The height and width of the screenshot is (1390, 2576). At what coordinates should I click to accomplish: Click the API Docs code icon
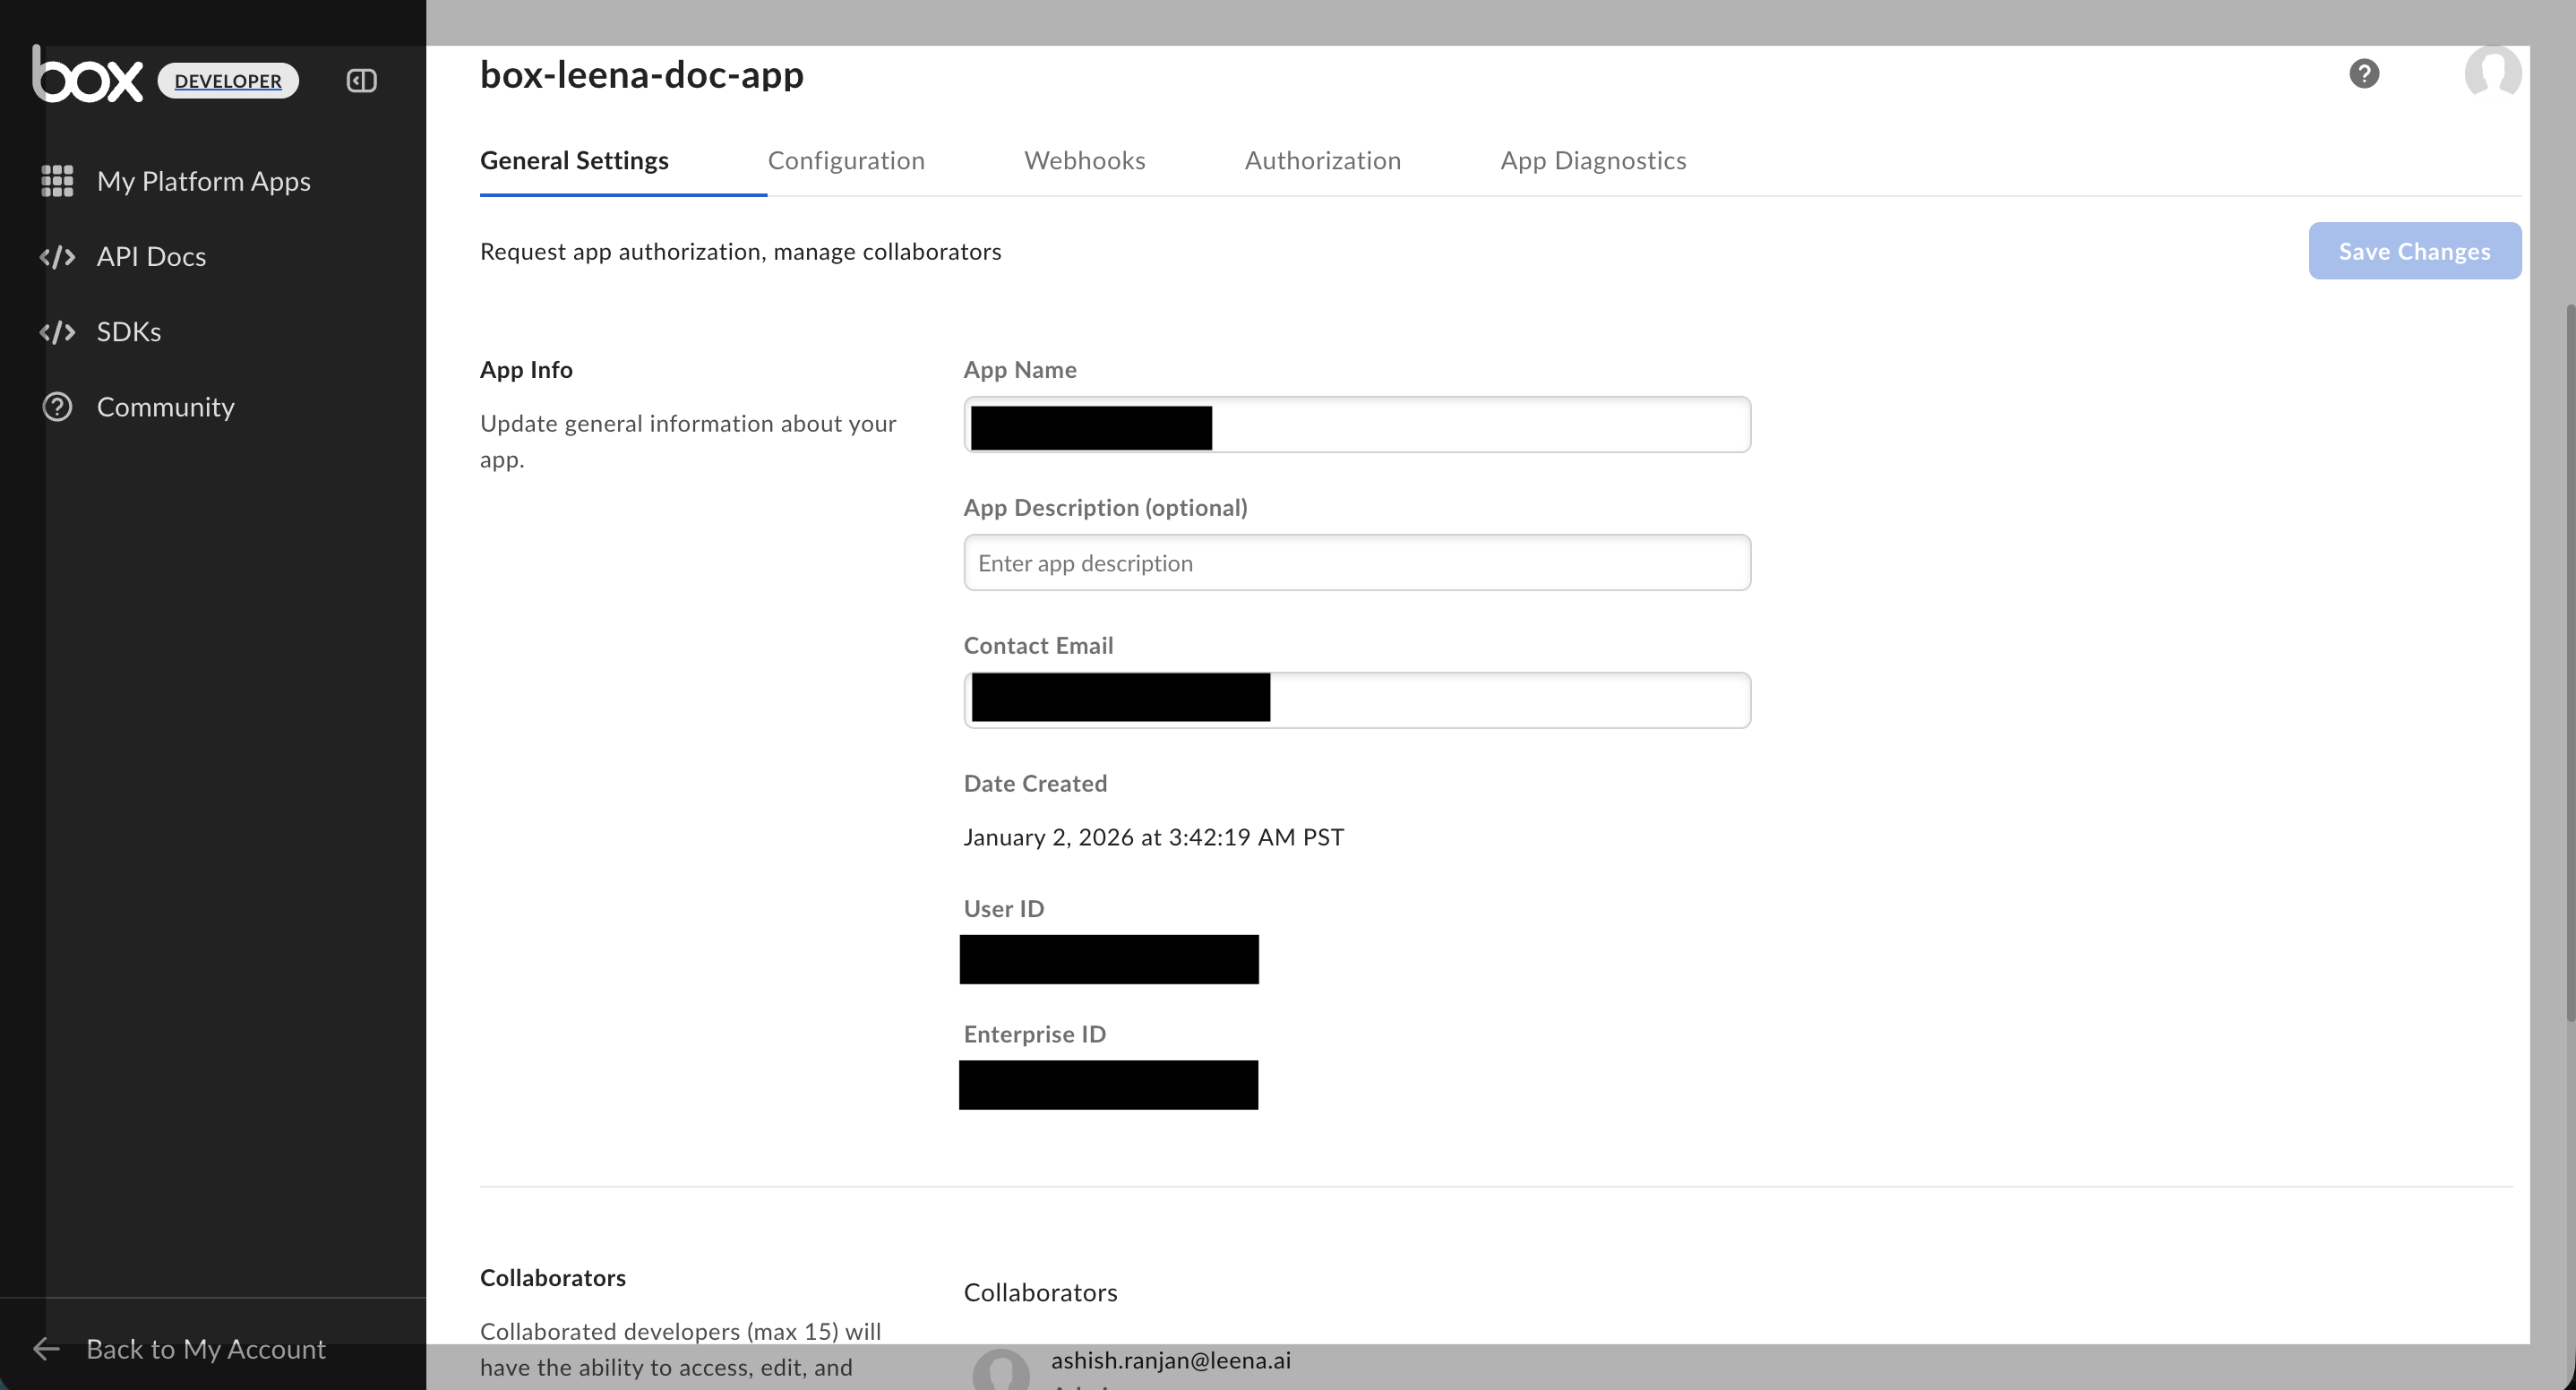[57, 257]
